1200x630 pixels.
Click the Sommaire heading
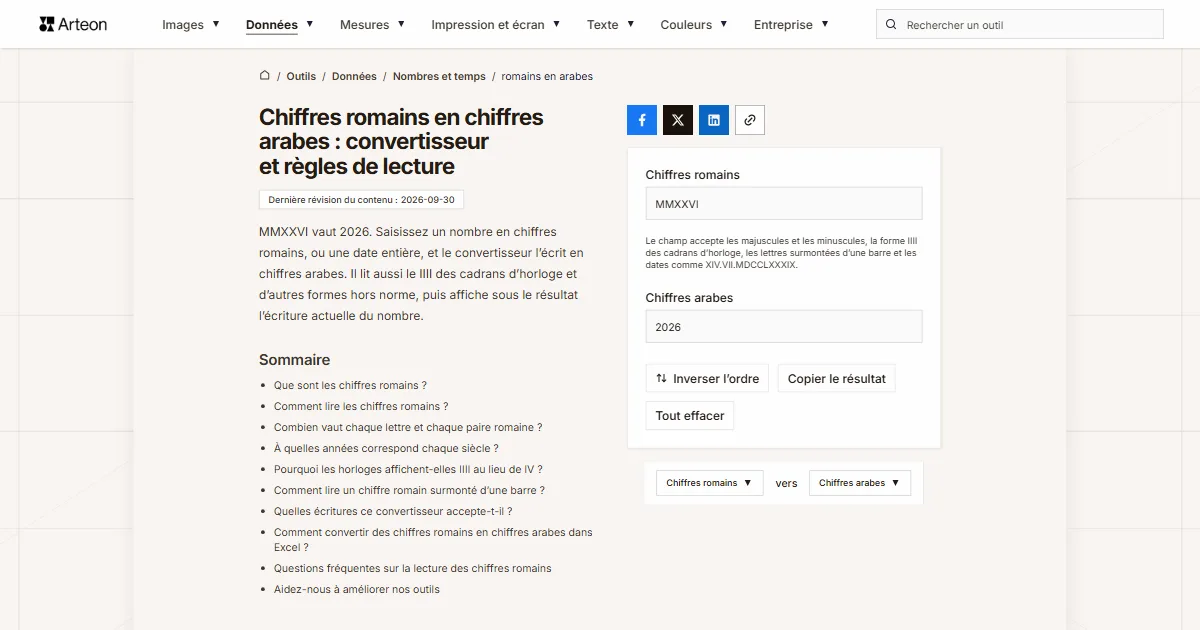point(294,360)
